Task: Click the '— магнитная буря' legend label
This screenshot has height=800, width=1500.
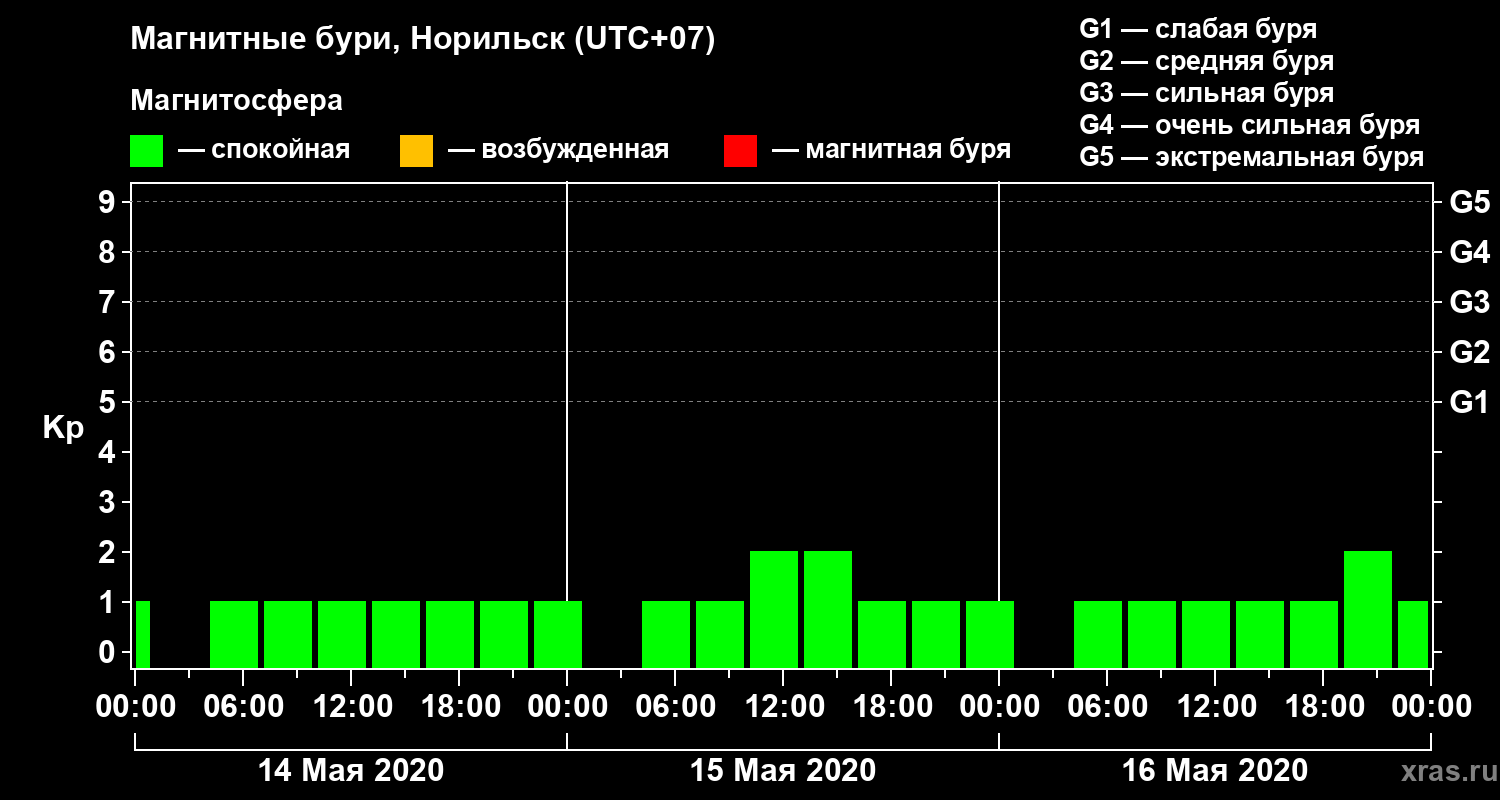Action: pyautogui.click(x=891, y=150)
